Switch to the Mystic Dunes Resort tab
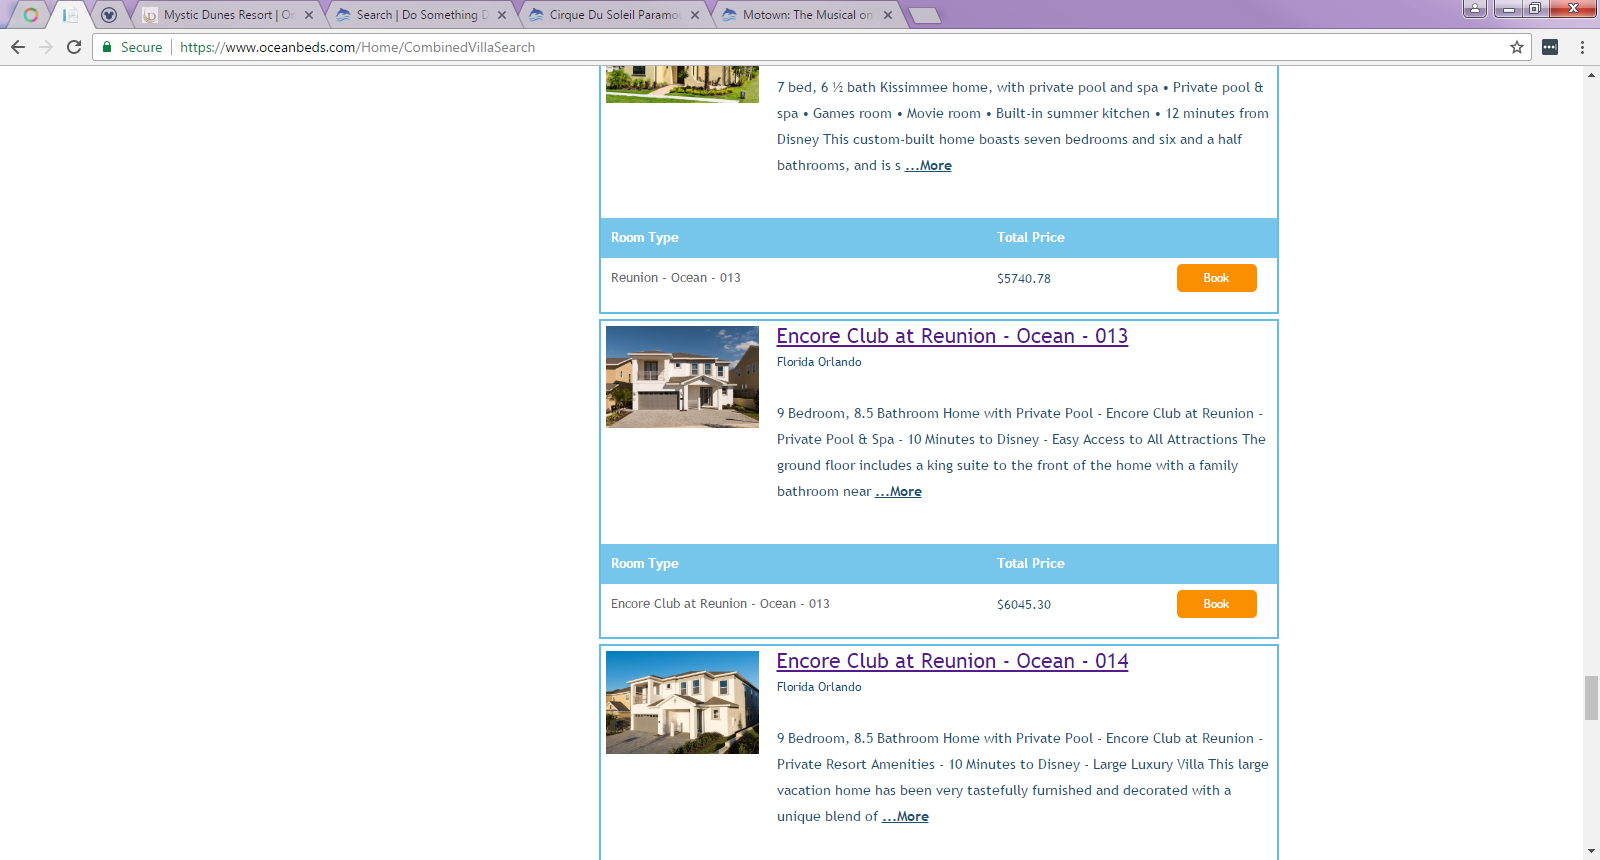The width and height of the screenshot is (1600, 860). click(x=229, y=15)
